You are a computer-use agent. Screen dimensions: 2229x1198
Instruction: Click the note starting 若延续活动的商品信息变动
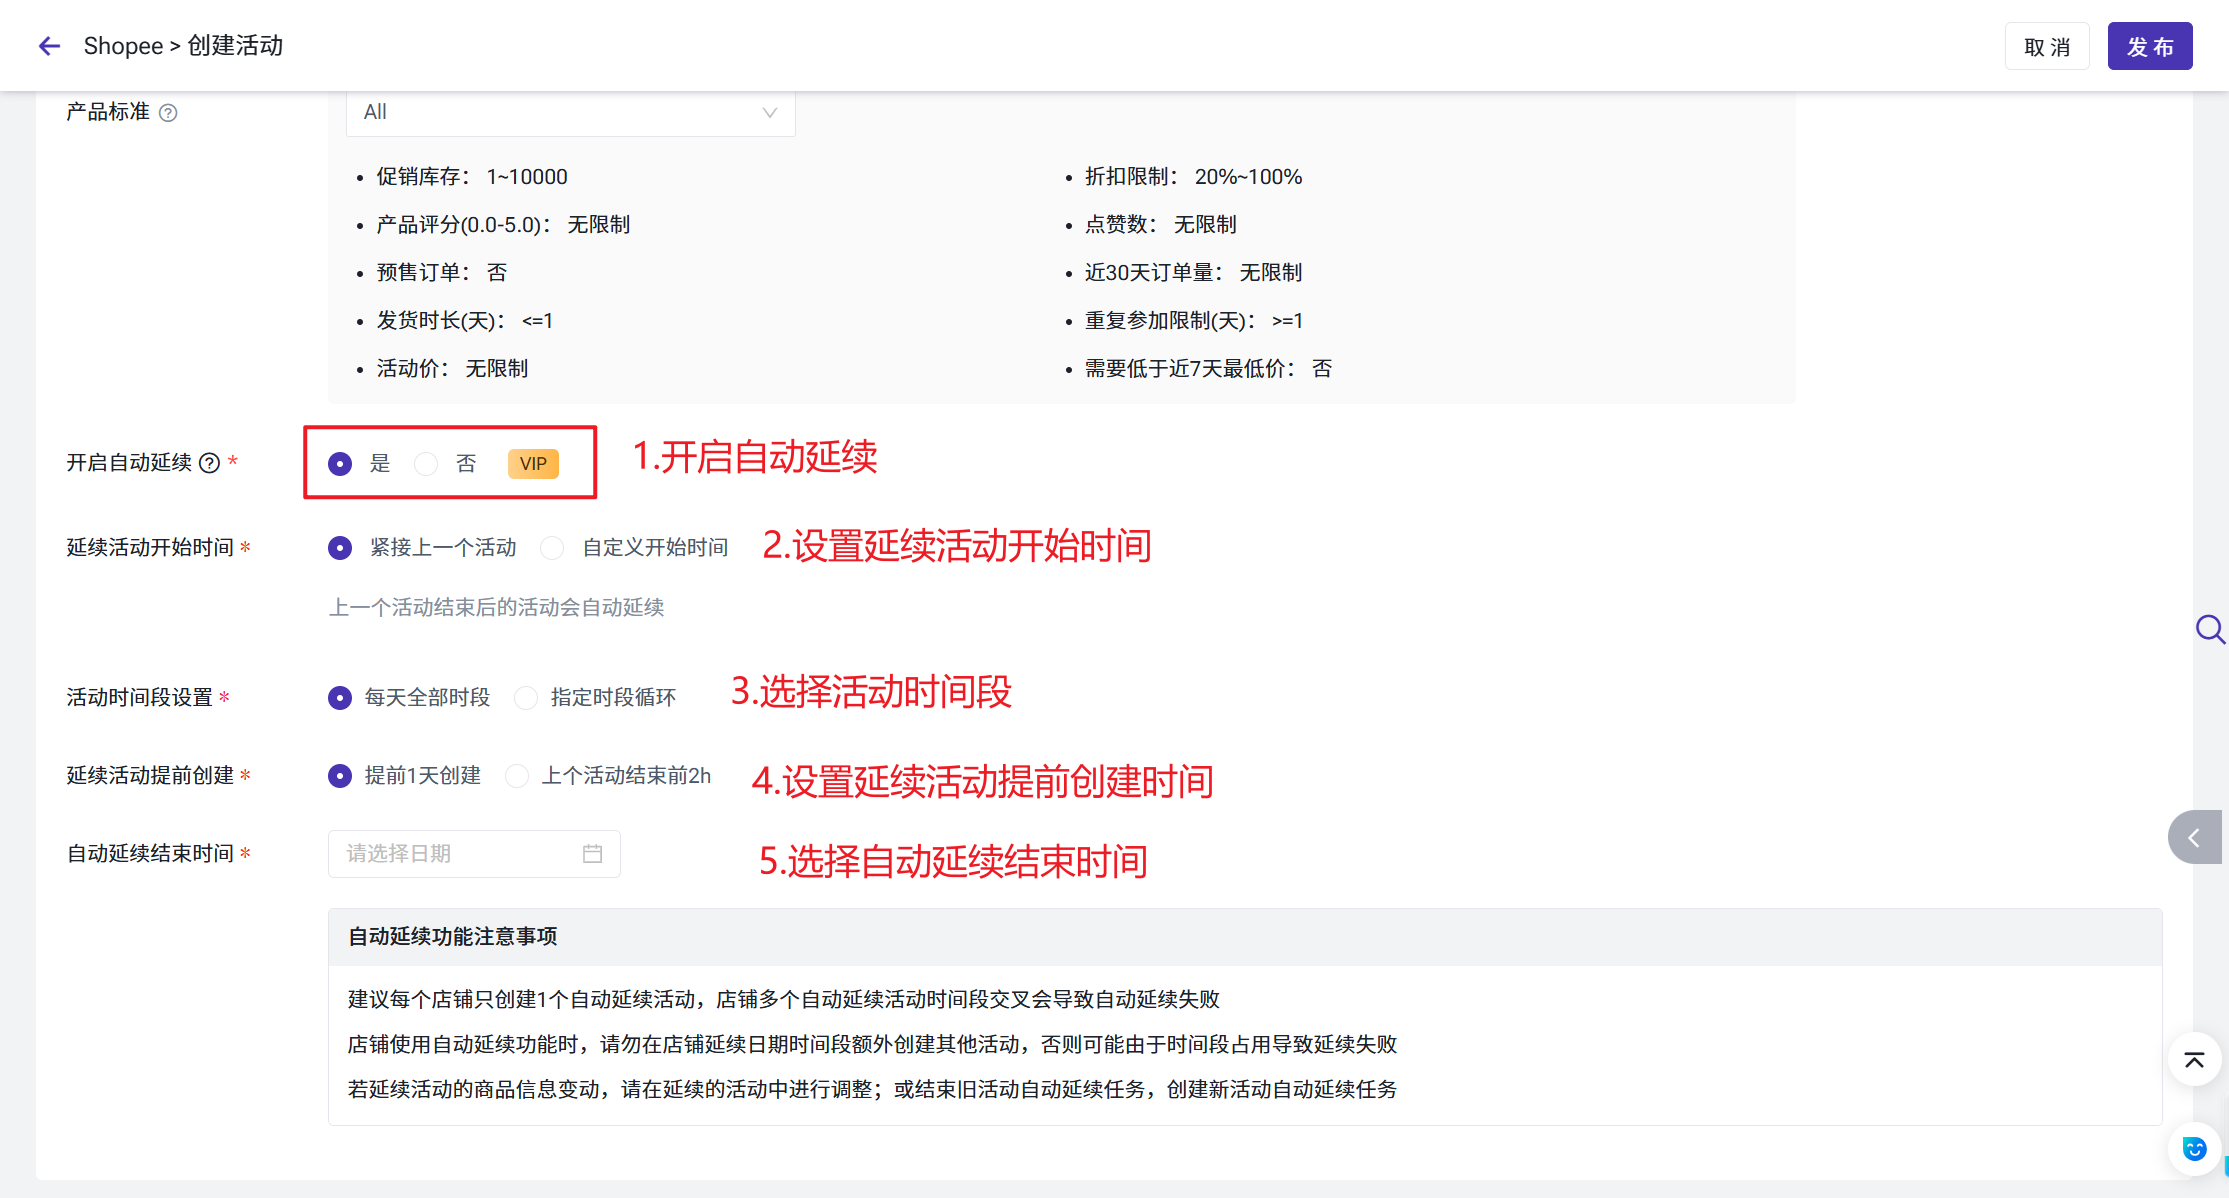872,1090
